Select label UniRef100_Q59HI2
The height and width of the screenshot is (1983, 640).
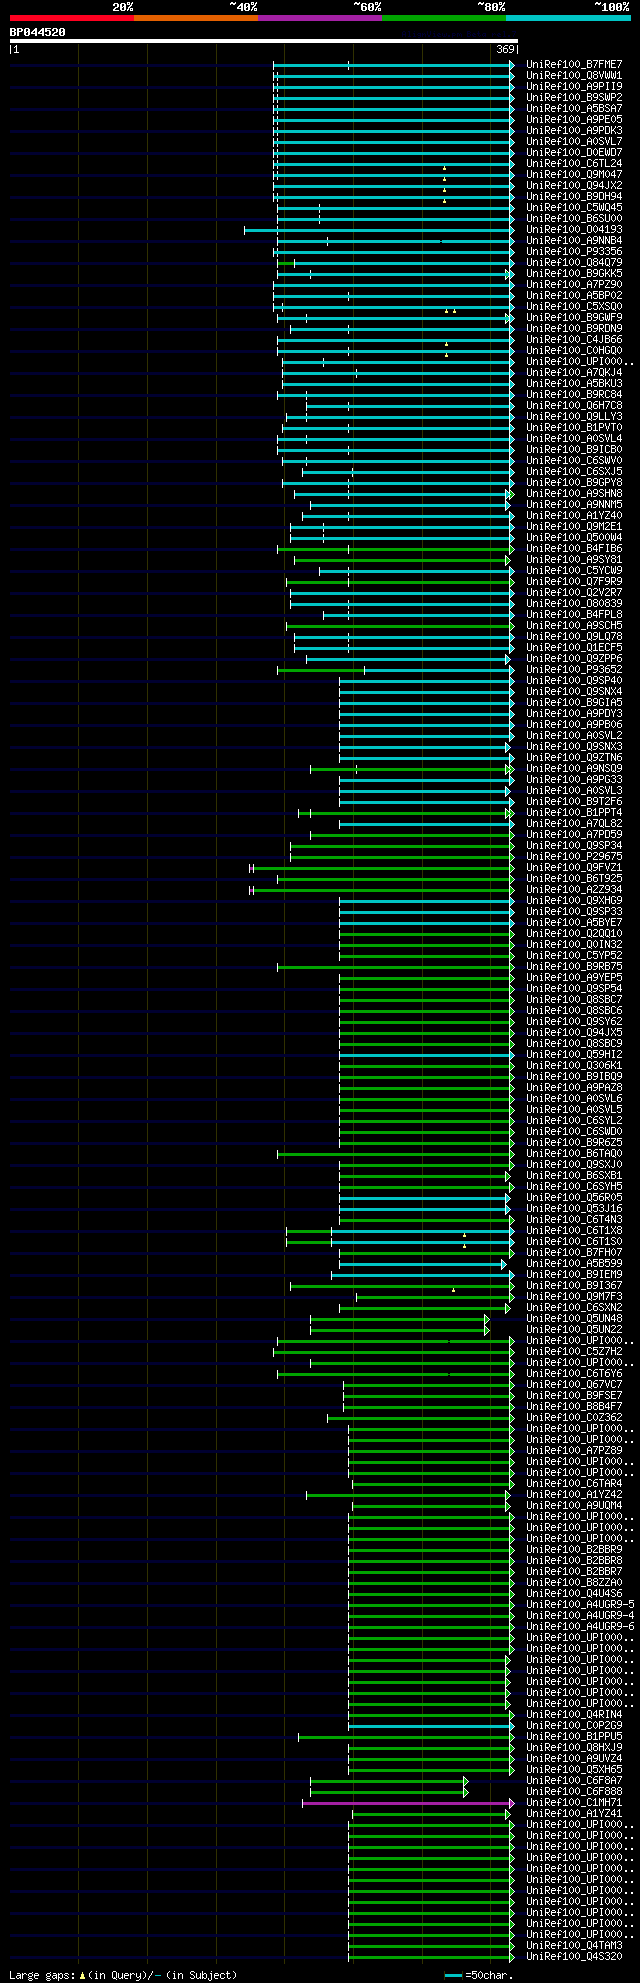click(x=574, y=1054)
